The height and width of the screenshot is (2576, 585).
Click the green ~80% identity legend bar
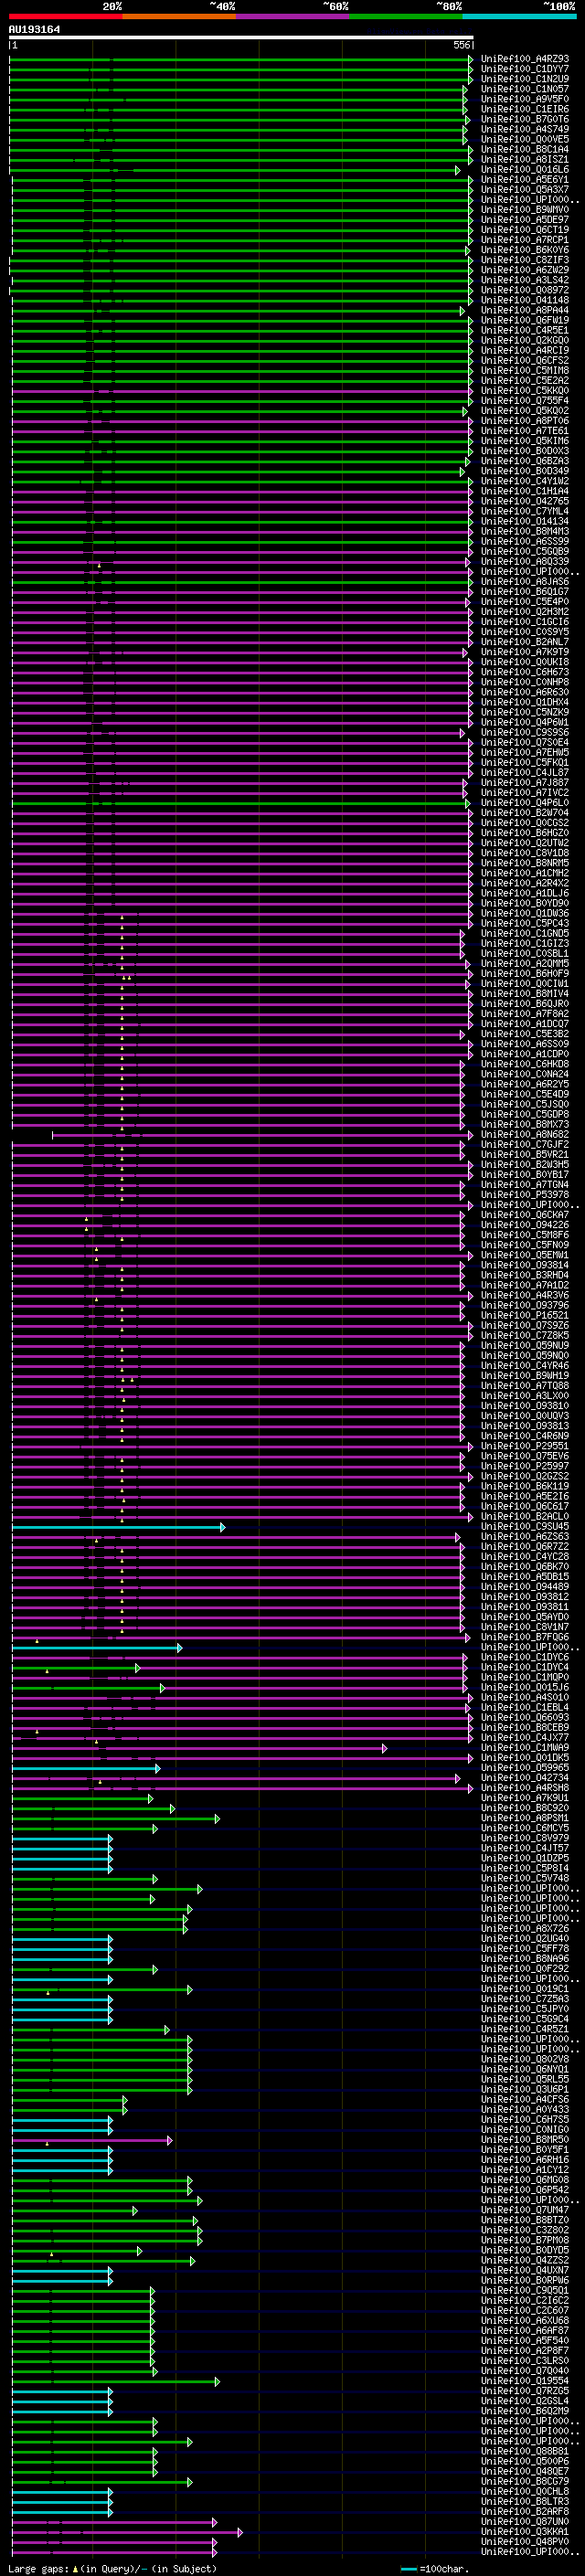click(x=406, y=16)
